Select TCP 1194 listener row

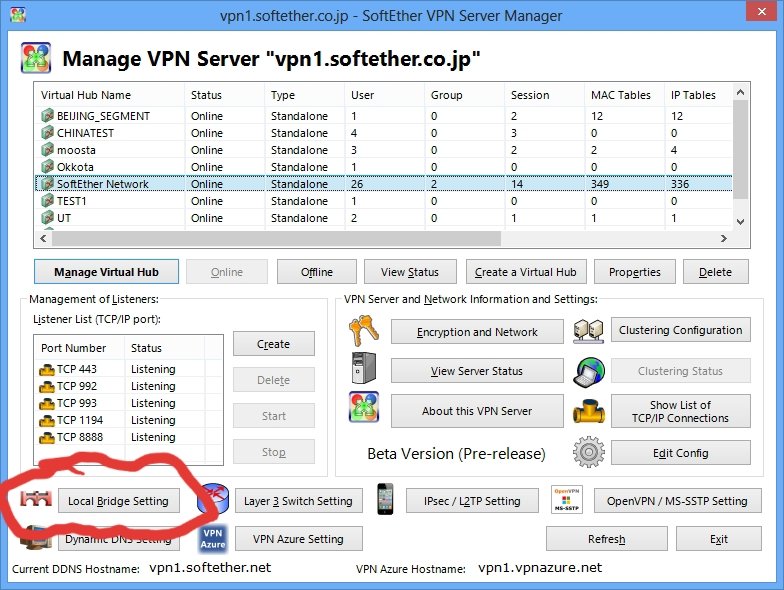tap(128, 420)
